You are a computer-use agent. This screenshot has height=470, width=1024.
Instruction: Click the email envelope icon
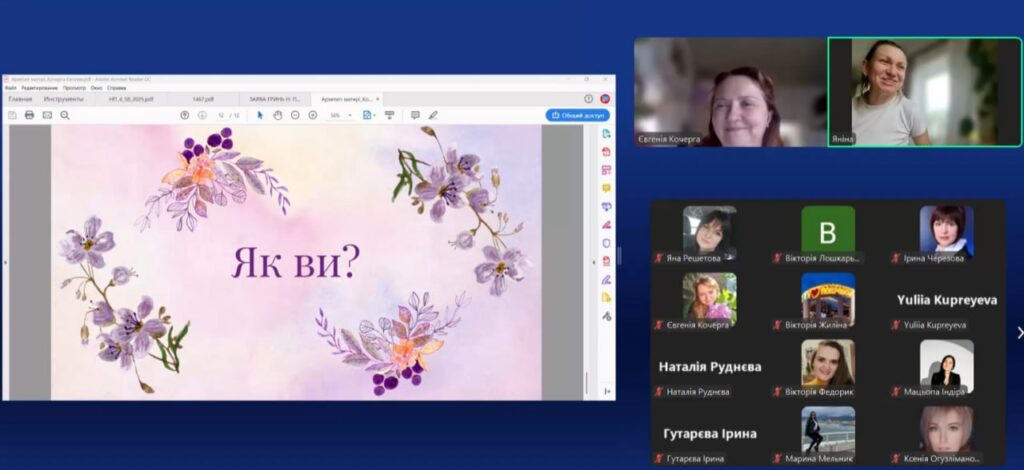tap(47, 115)
